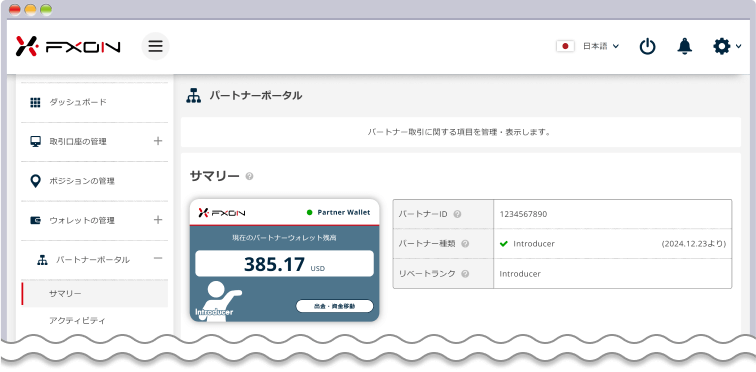This screenshot has height=372, width=756.
Task: Toggle the hamburger menu button
Action: (155, 46)
